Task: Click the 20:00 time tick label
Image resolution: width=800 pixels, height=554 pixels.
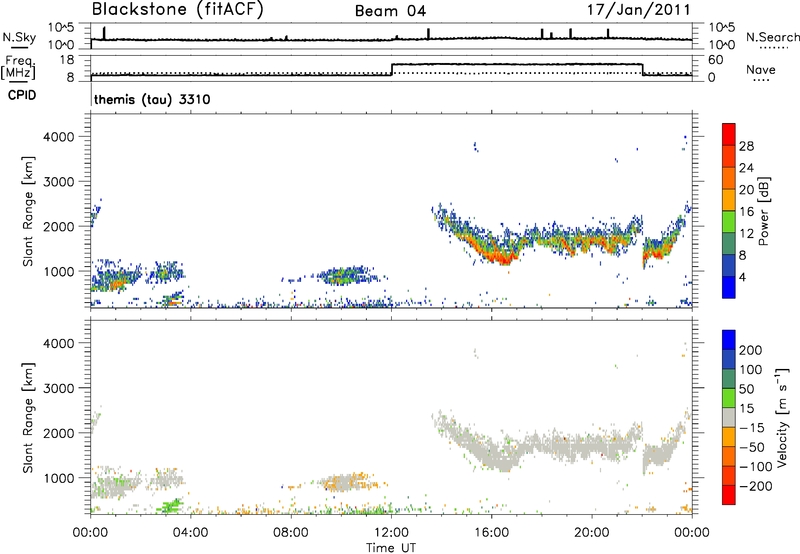Action: tap(592, 533)
